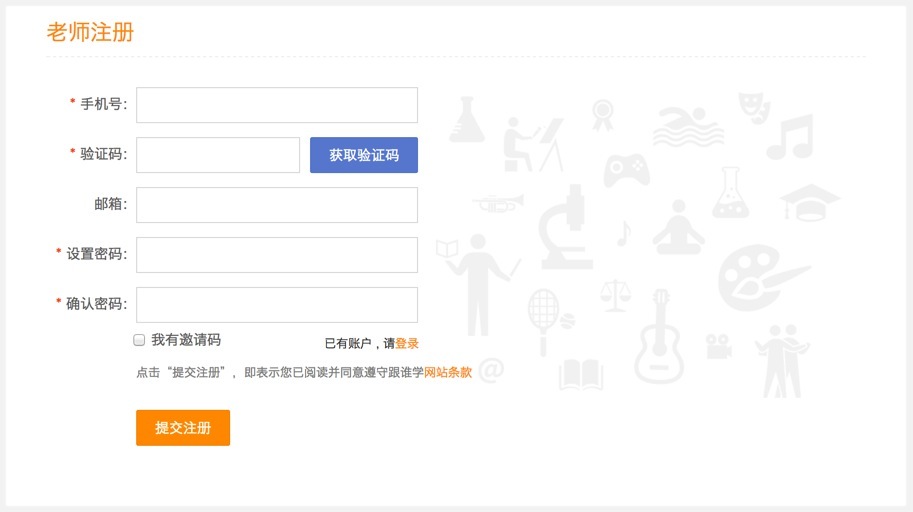Open the 登录 login link
913x512 pixels.
[x=407, y=343]
